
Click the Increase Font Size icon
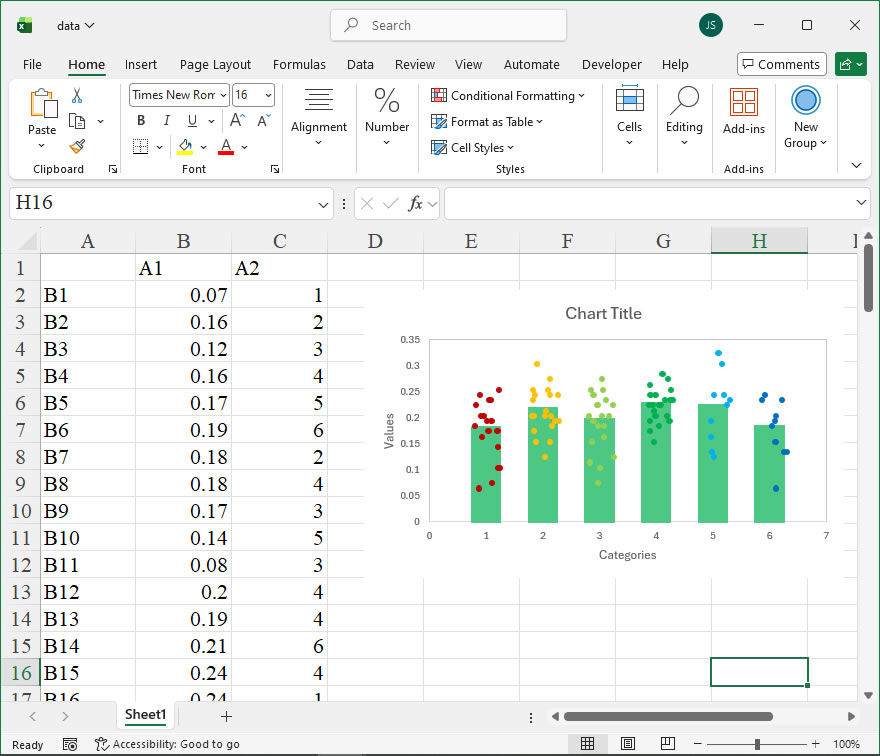tap(237, 120)
